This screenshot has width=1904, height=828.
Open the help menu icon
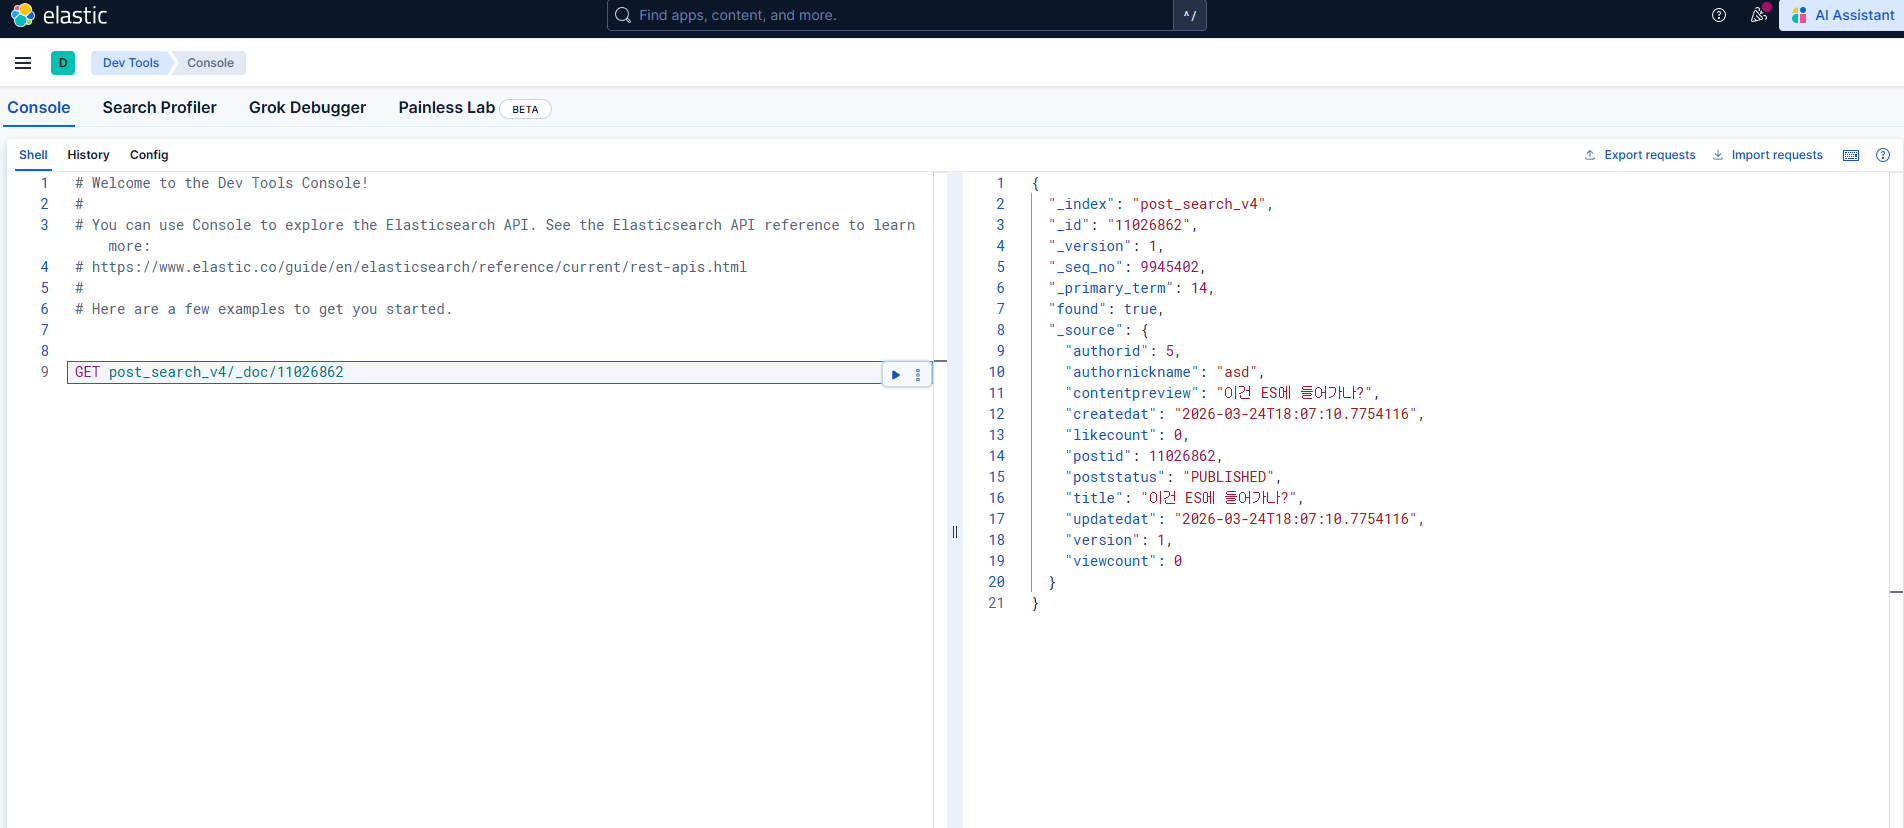1719,15
